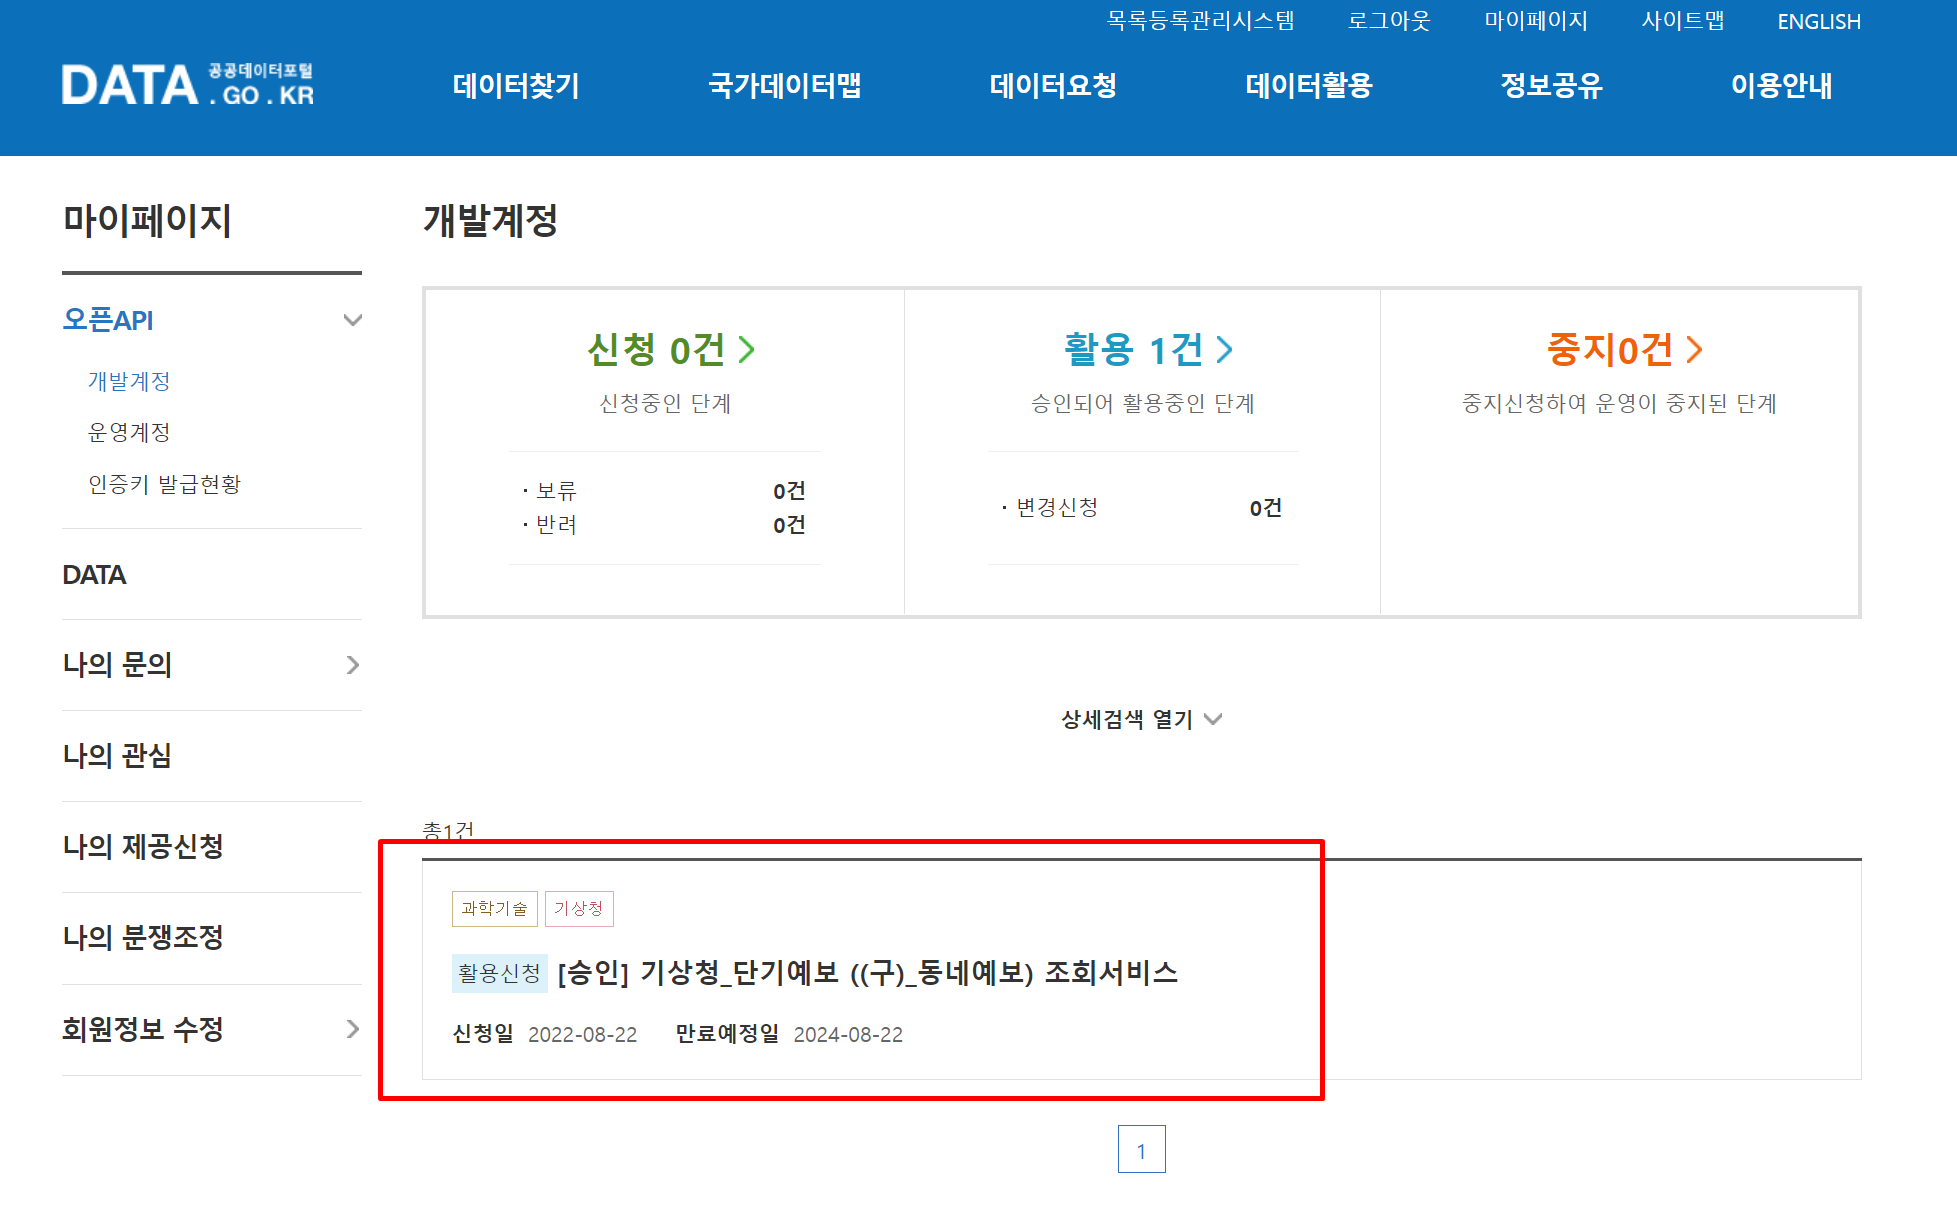1957x1232 pixels.
Task: Open the 데이터활용 top menu
Action: click(1308, 86)
